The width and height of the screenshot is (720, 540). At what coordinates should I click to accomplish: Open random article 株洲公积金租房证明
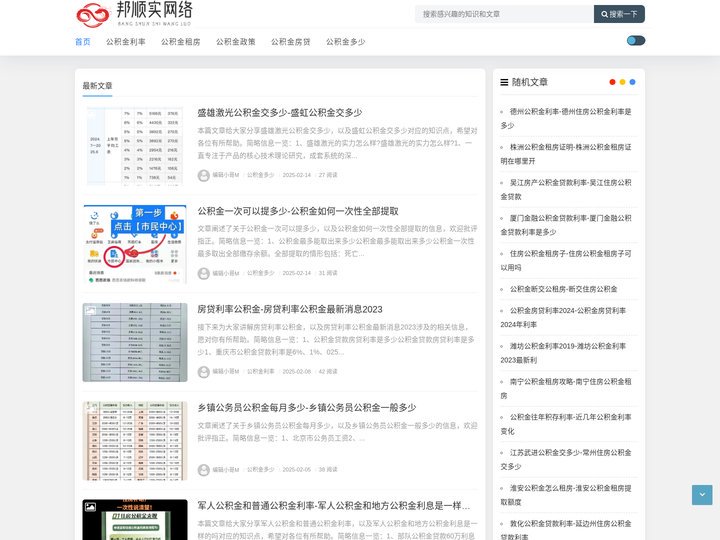click(566, 154)
